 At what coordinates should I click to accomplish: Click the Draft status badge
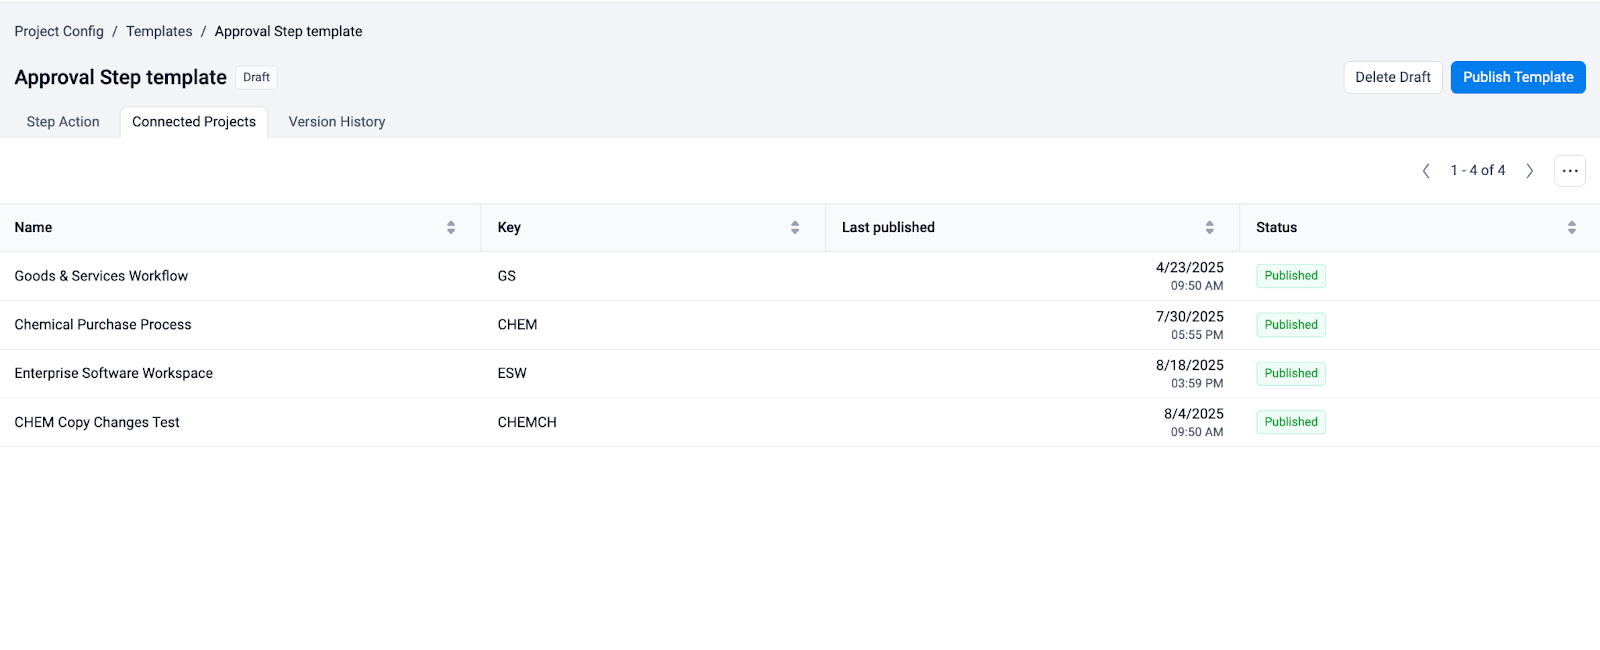(x=256, y=77)
